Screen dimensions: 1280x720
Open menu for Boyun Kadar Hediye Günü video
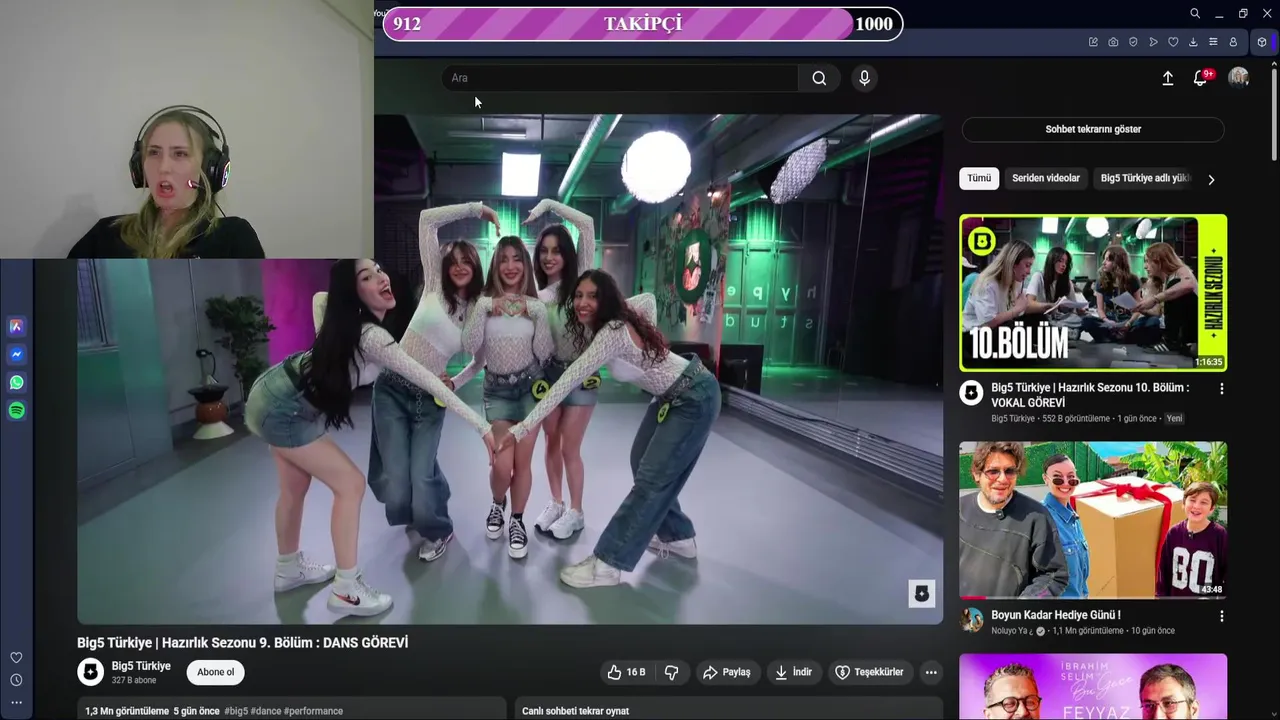point(1221,616)
